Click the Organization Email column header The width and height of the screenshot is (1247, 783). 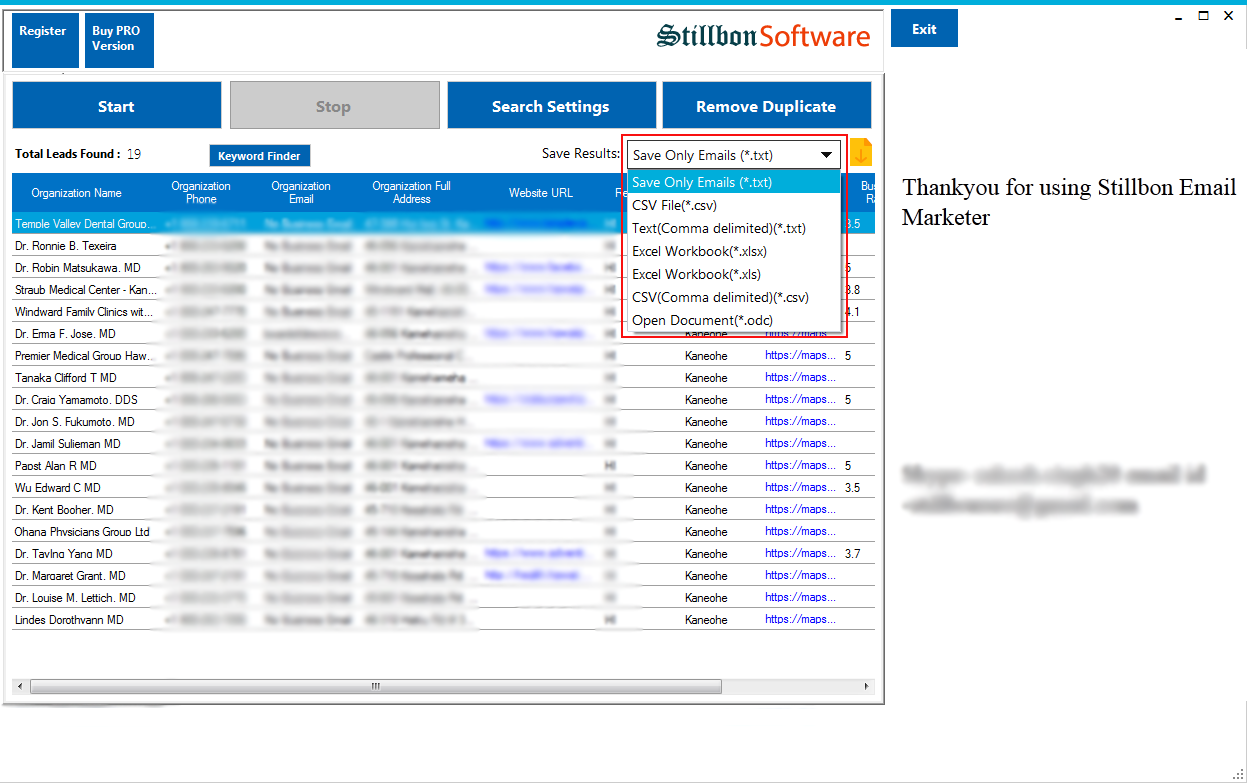tap(301, 193)
